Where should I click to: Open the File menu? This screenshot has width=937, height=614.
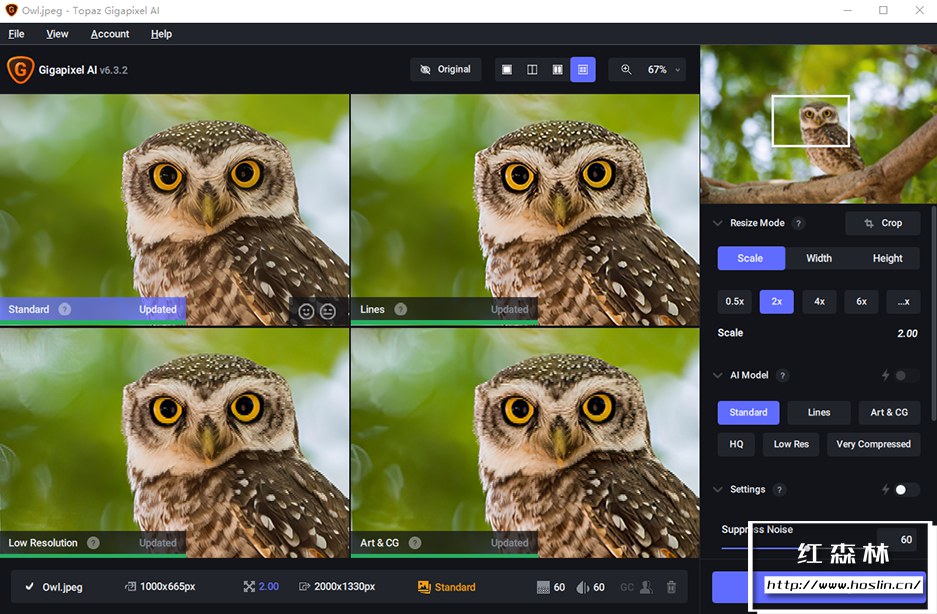click(16, 34)
